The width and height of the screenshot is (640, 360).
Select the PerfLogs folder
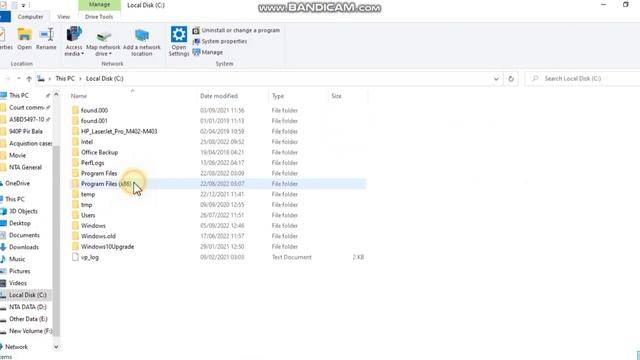pos(92,163)
